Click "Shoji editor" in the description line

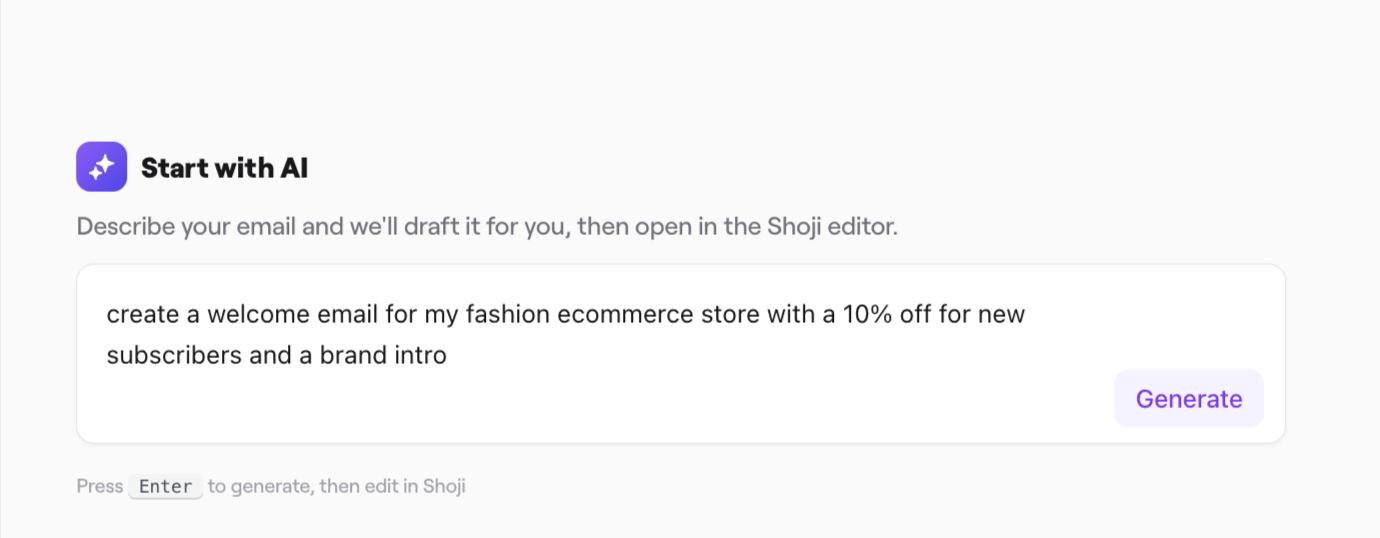point(832,226)
